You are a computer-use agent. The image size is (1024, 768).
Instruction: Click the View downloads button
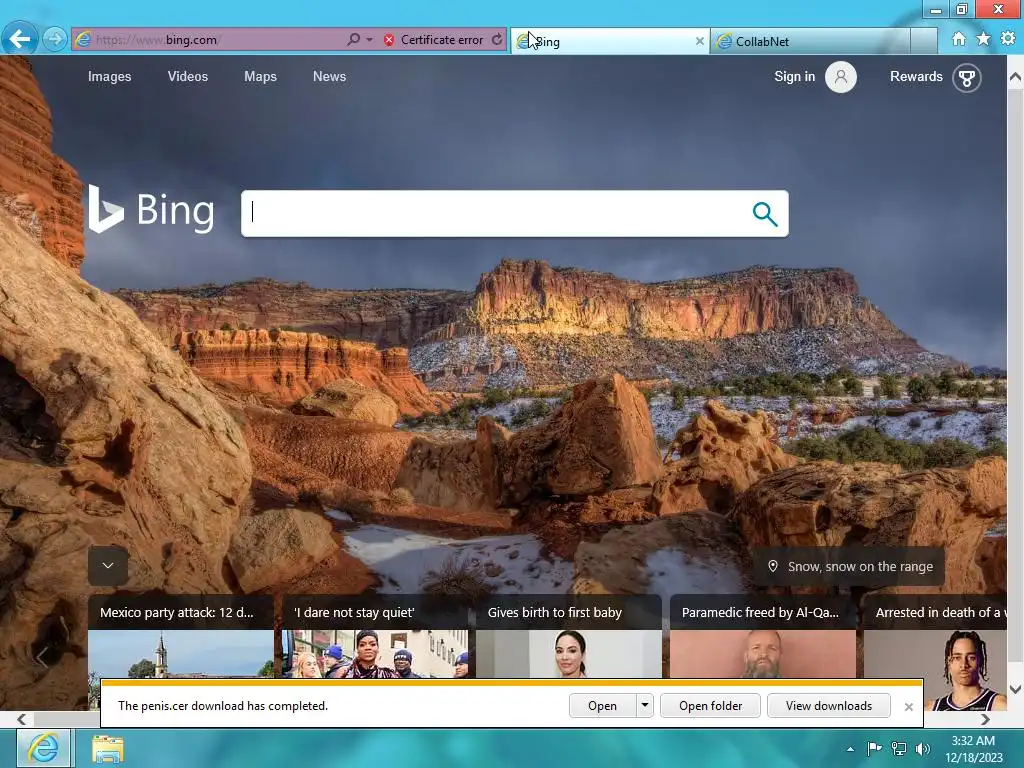tap(829, 706)
